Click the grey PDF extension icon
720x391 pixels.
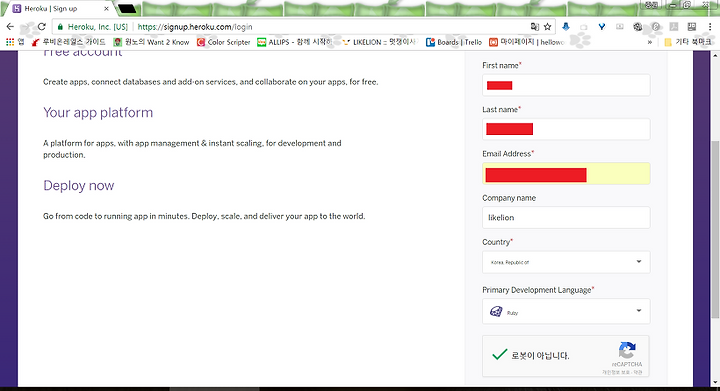[x=674, y=27]
